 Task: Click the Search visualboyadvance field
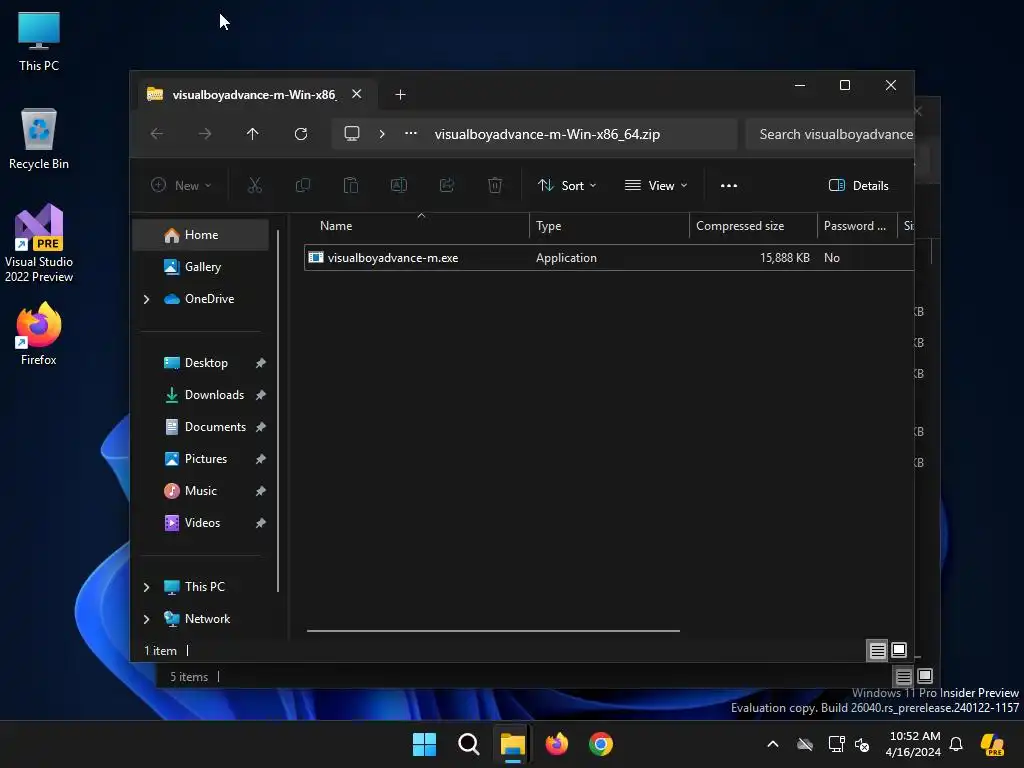(829, 135)
